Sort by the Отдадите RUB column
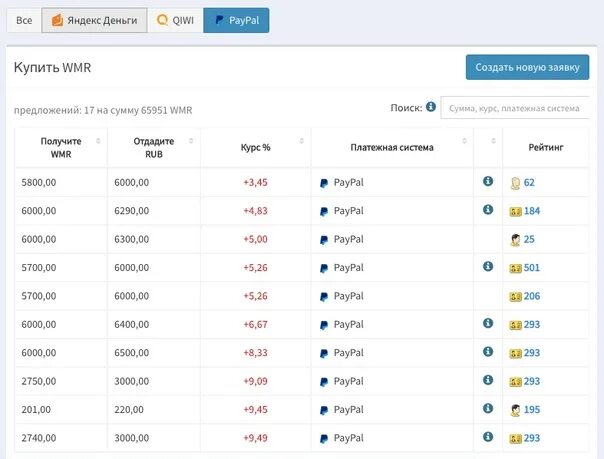The height and width of the screenshot is (459, 604). click(154, 148)
